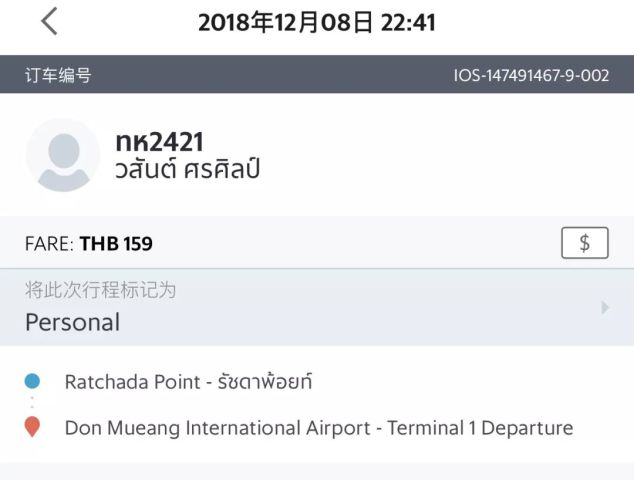Tap the 订车编号 booking number label
Image resolution: width=634 pixels, height=480 pixels.
(58, 75)
